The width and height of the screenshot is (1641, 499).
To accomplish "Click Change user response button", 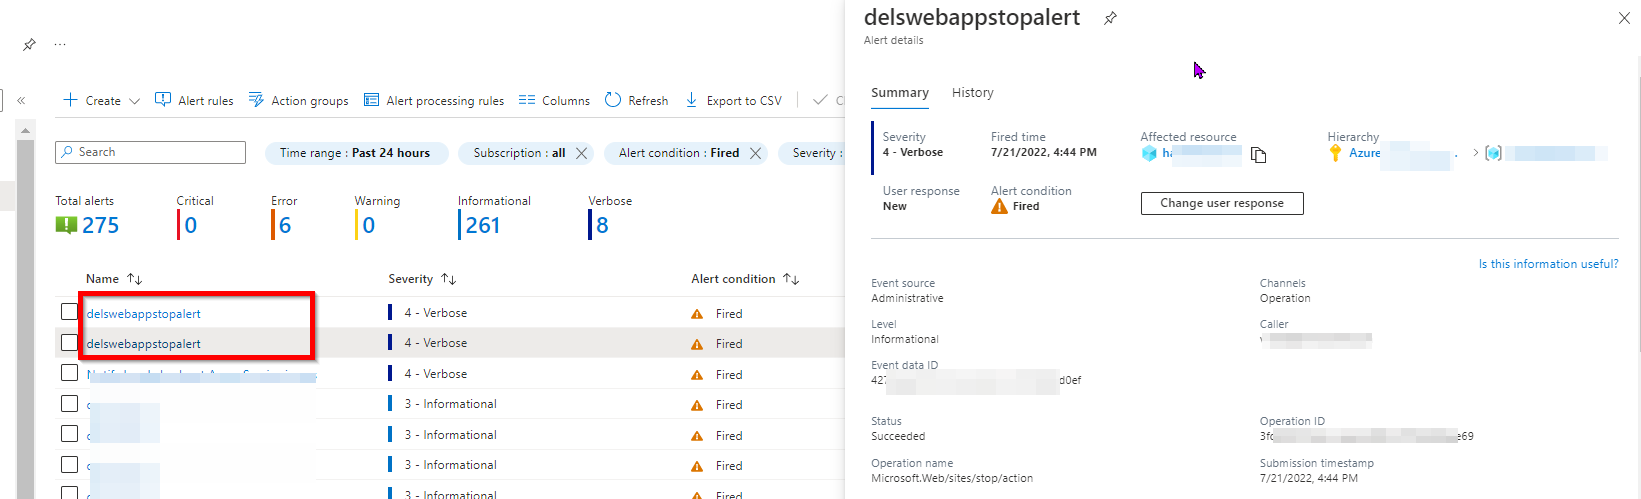I will click(x=1221, y=203).
